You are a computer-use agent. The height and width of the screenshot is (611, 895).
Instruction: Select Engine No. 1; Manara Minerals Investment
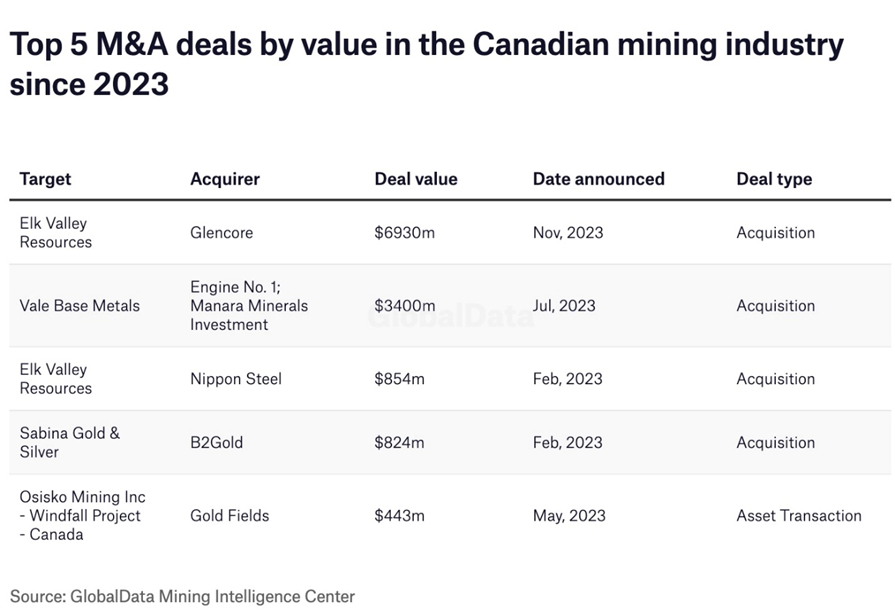tap(249, 306)
